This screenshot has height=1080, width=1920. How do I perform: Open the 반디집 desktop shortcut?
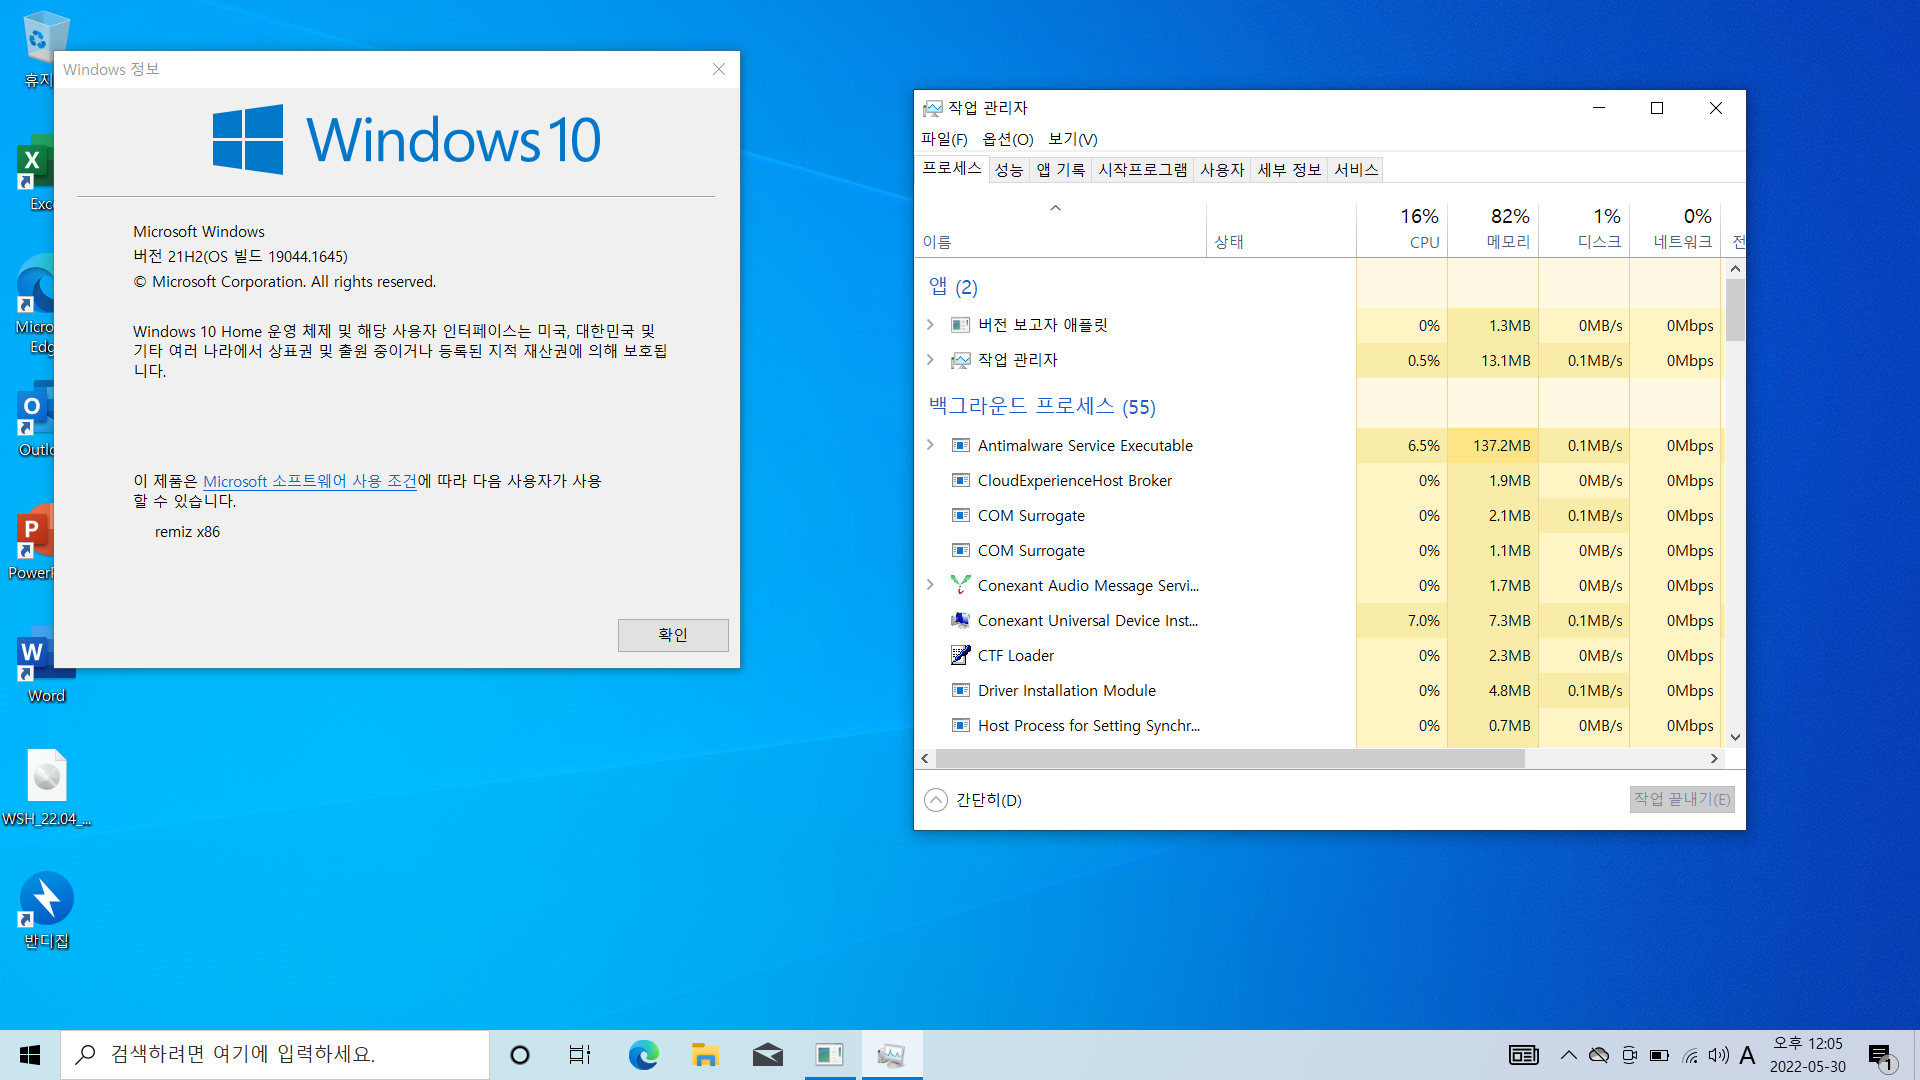pyautogui.click(x=46, y=911)
